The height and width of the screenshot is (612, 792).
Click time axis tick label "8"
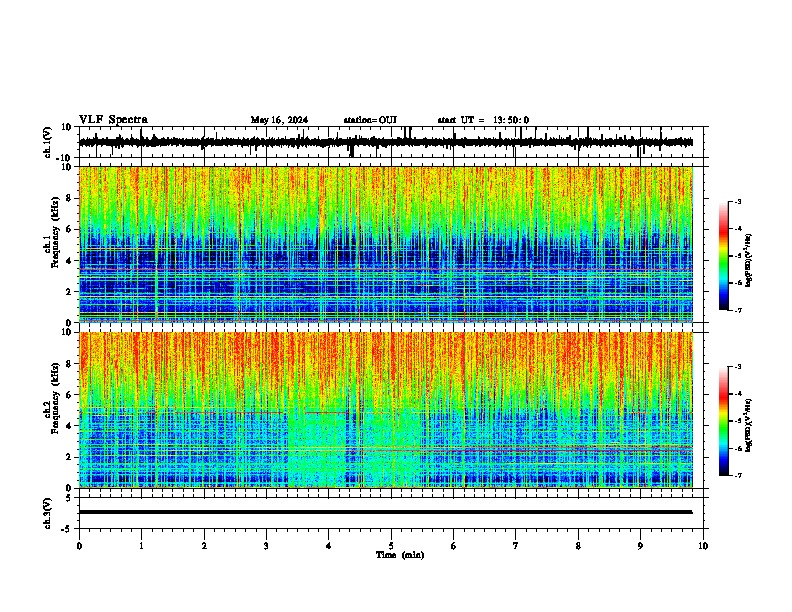(x=578, y=546)
